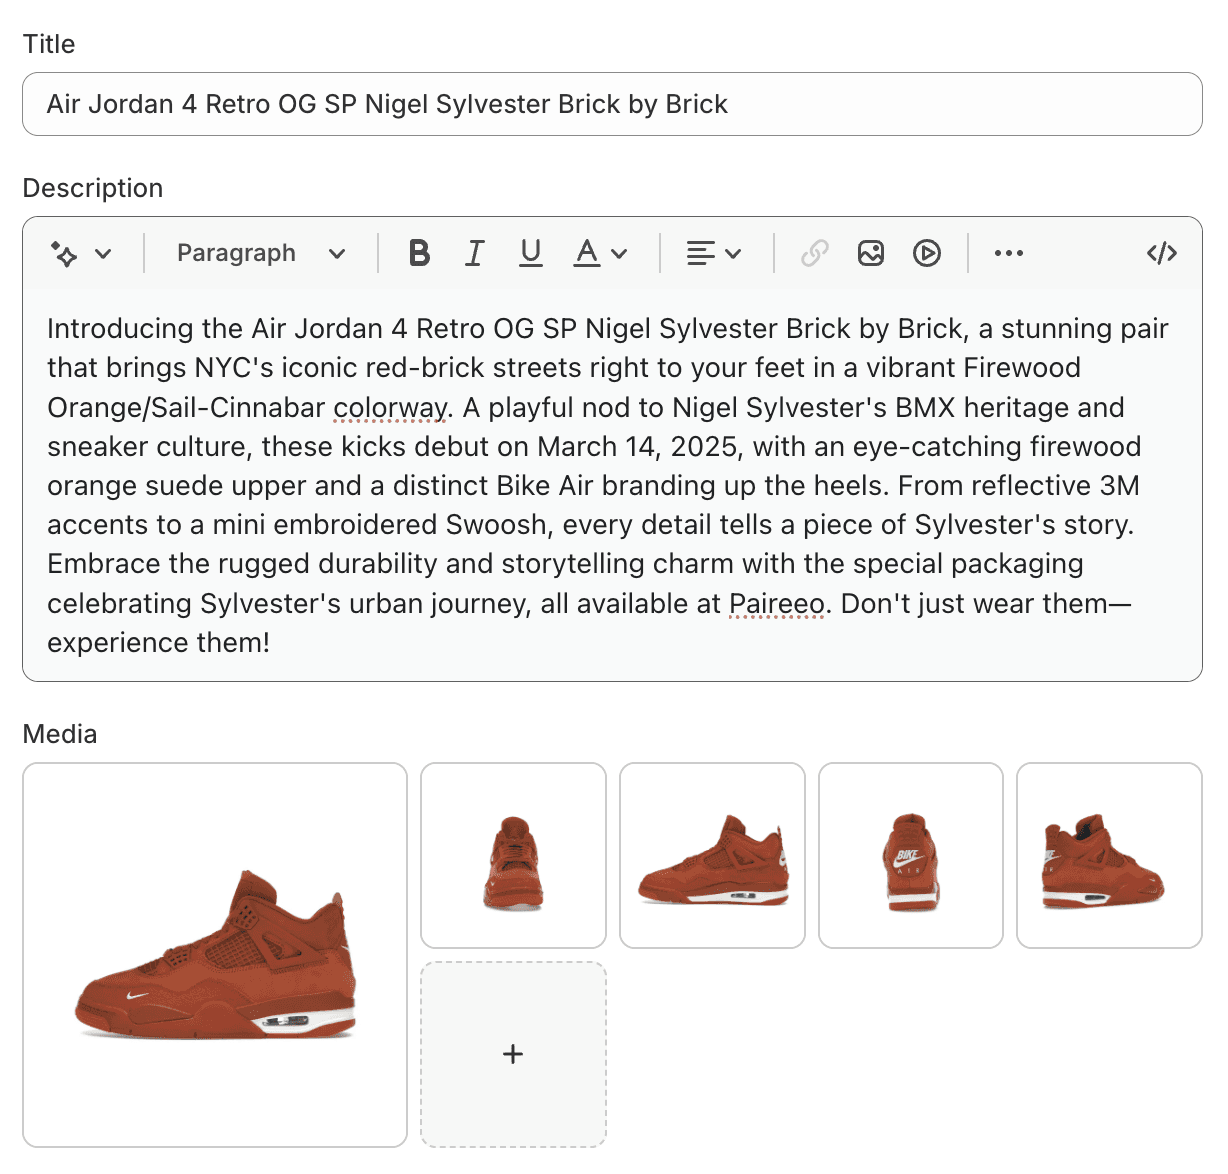Switch to HTML code view
This screenshot has width=1228, height=1174.
pos(1162,253)
